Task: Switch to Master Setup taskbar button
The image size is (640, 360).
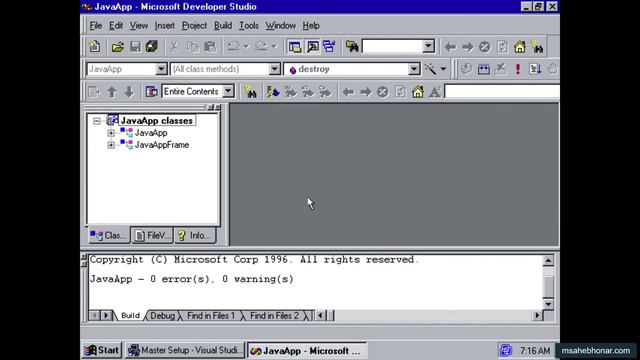Action: pyautogui.click(x=185, y=350)
